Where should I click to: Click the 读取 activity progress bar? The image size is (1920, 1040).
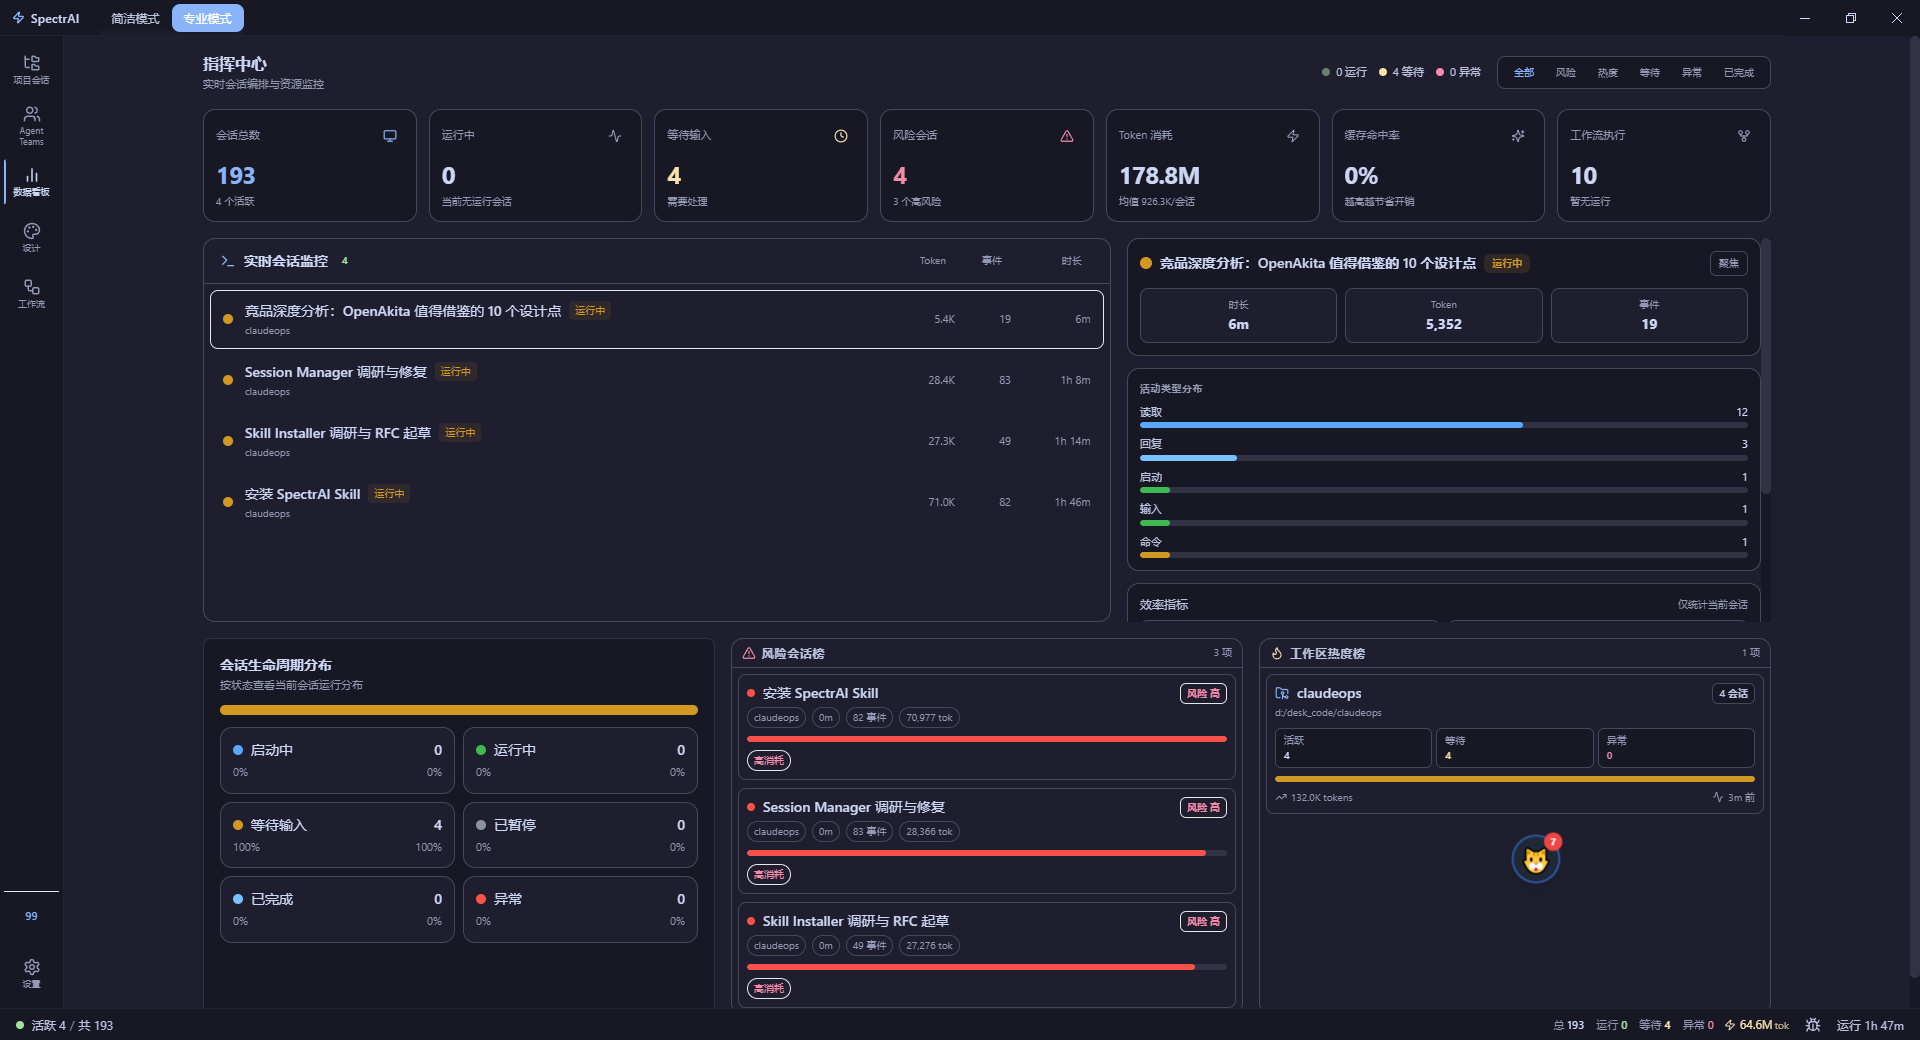[1444, 425]
